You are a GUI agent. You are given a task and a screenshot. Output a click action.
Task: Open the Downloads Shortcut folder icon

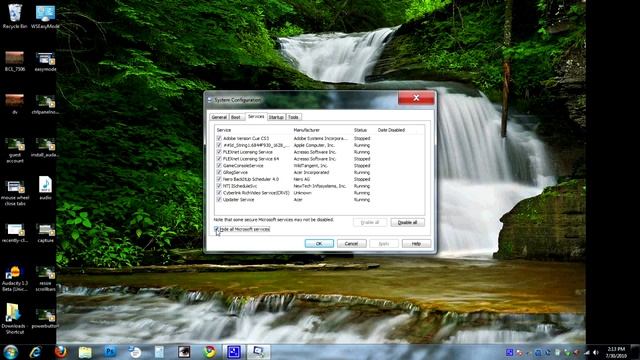pyautogui.click(x=15, y=319)
